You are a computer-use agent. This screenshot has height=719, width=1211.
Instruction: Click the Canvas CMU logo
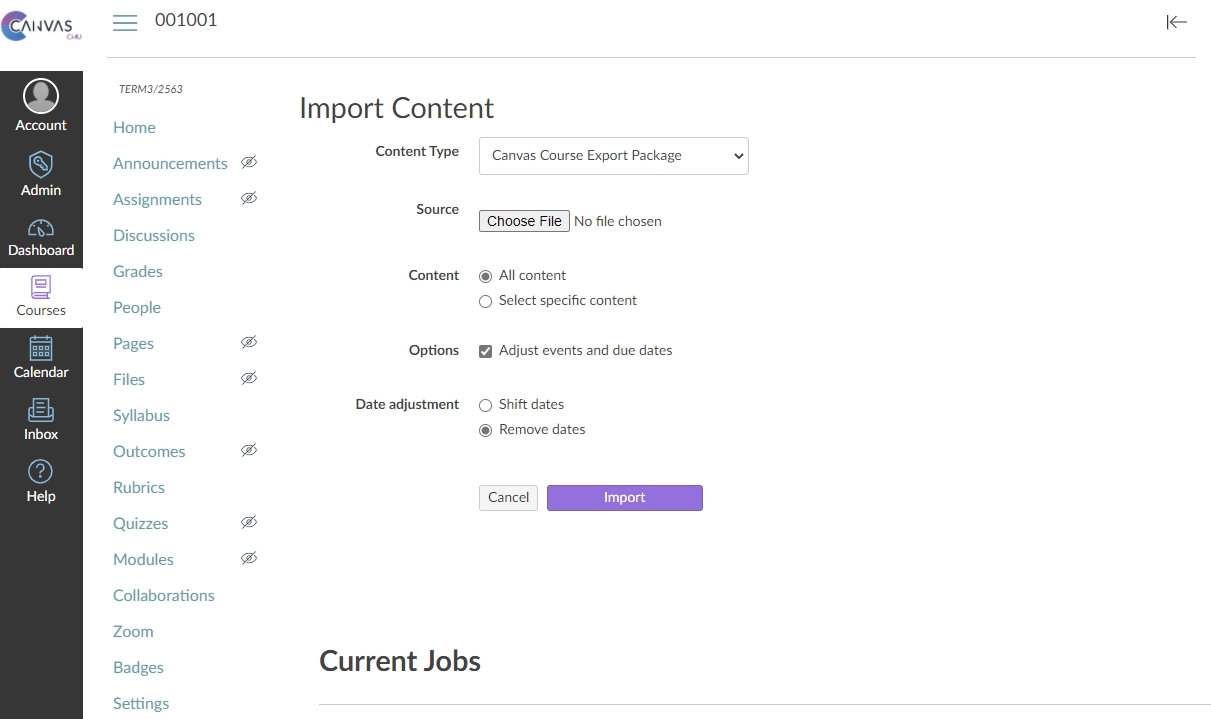[x=41, y=27]
